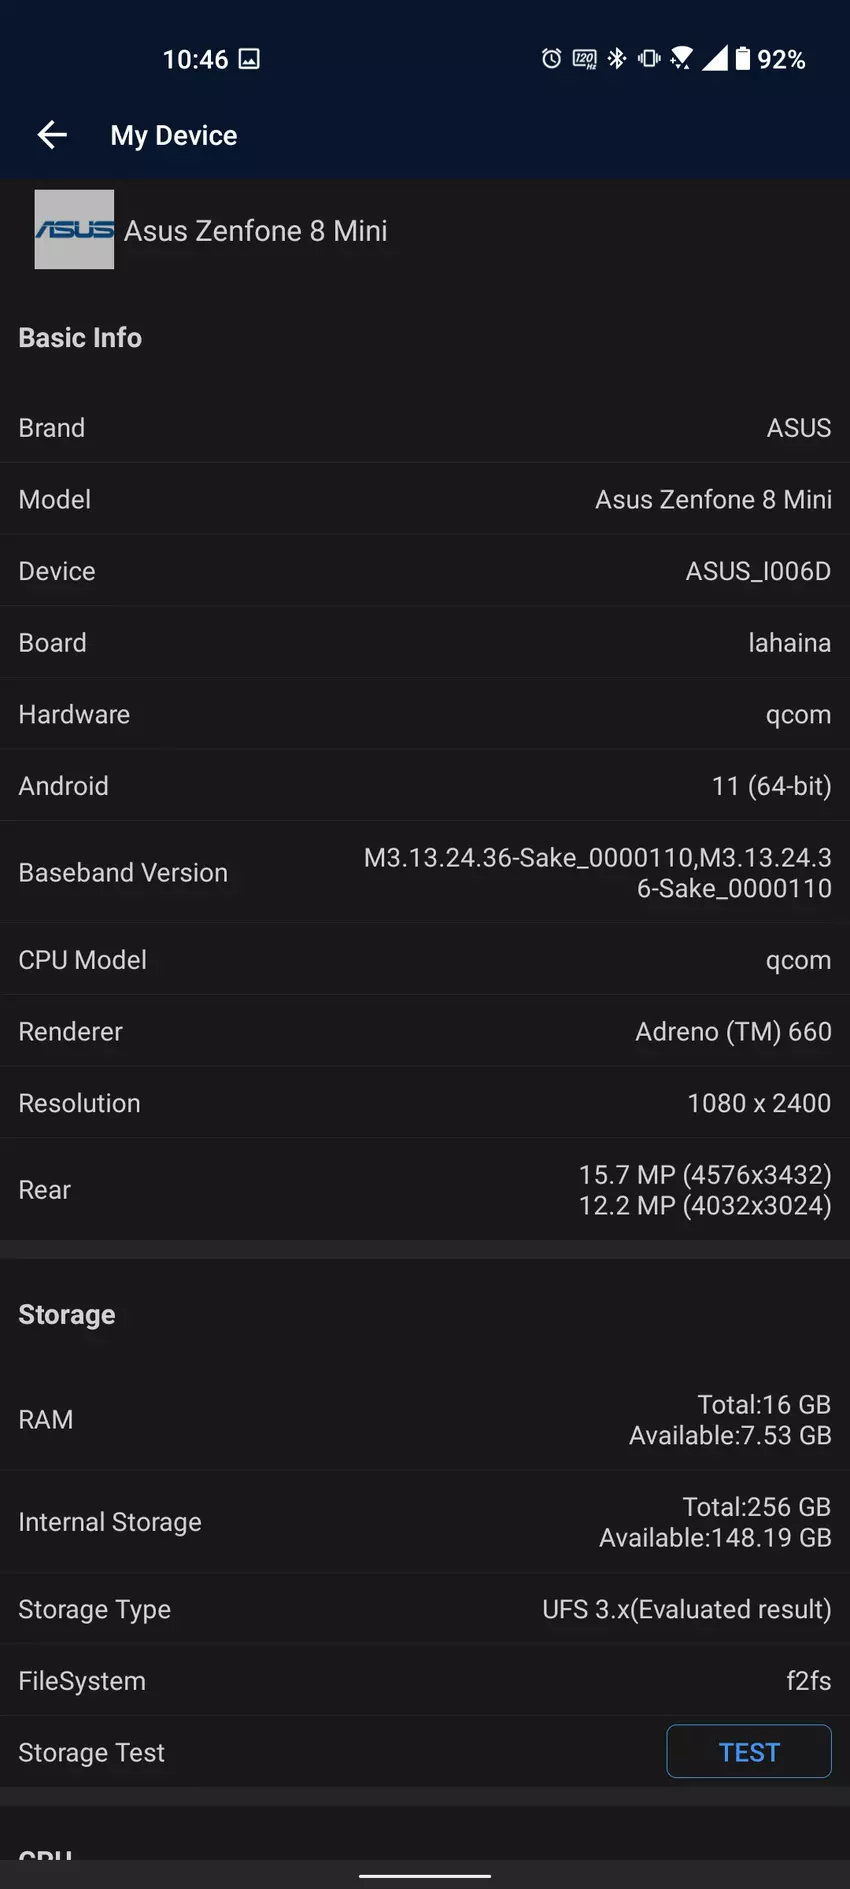Tap the ASUS logo thumbnail
850x1889 pixels.
pos(74,230)
